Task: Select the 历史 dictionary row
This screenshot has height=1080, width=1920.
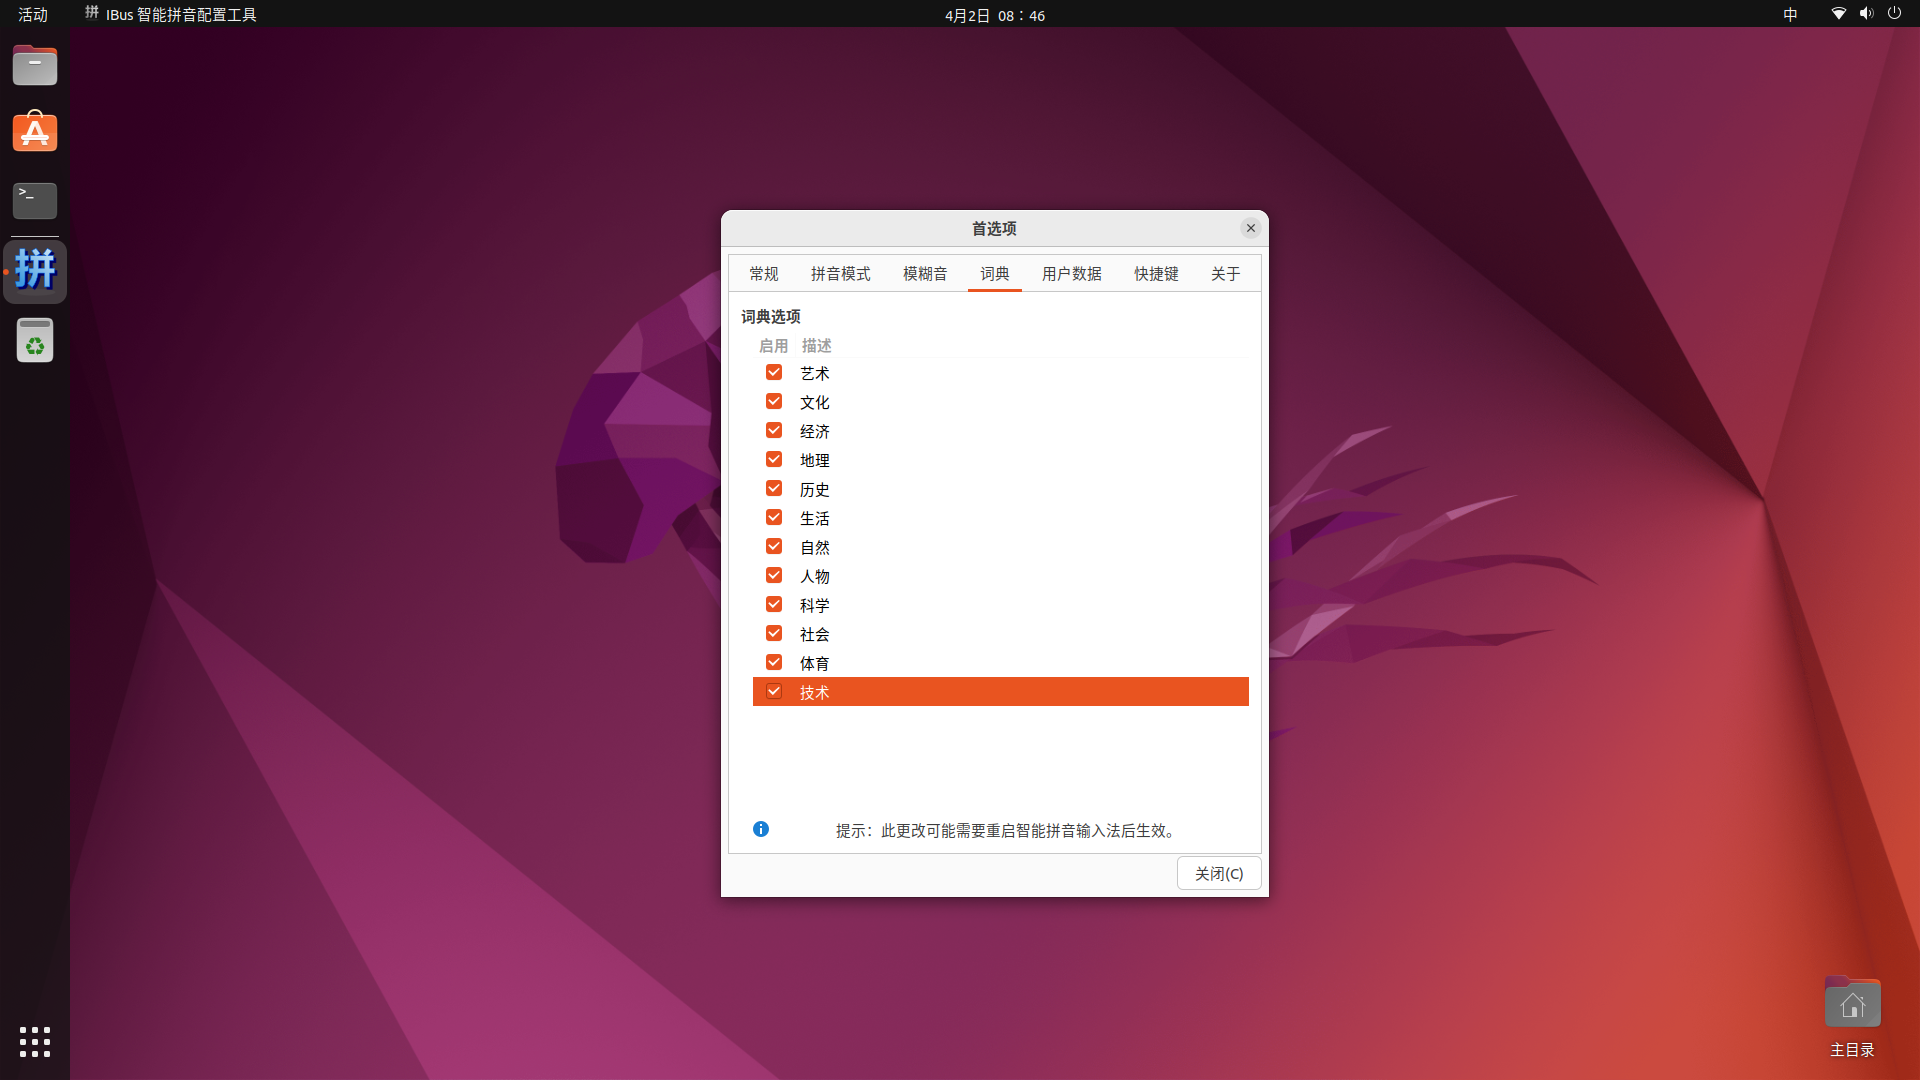Action: [1000, 489]
